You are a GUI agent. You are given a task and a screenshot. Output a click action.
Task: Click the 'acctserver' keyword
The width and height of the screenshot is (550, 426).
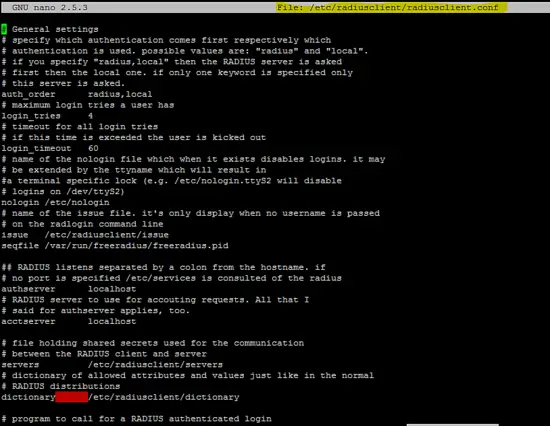click(x=28, y=321)
